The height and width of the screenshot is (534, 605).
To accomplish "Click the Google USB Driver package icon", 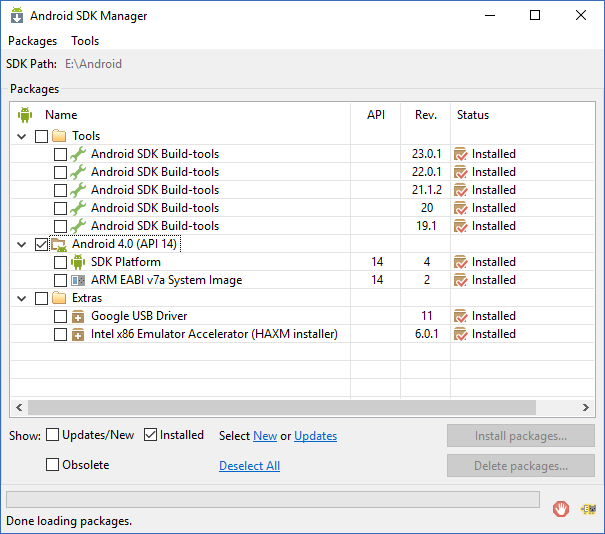I will point(78,316).
